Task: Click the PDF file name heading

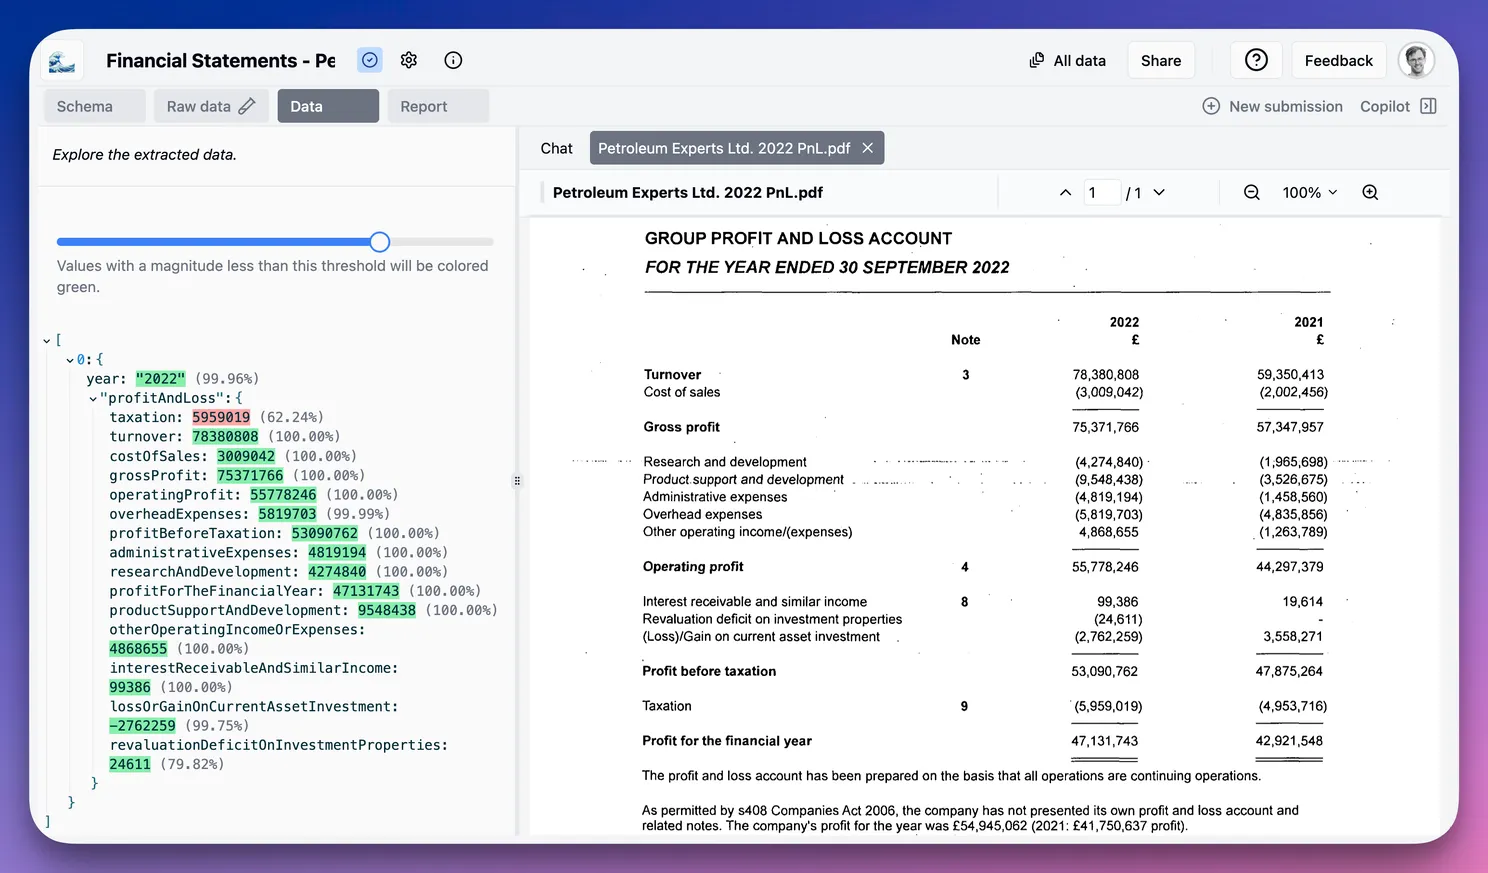Action: pyautogui.click(x=687, y=192)
